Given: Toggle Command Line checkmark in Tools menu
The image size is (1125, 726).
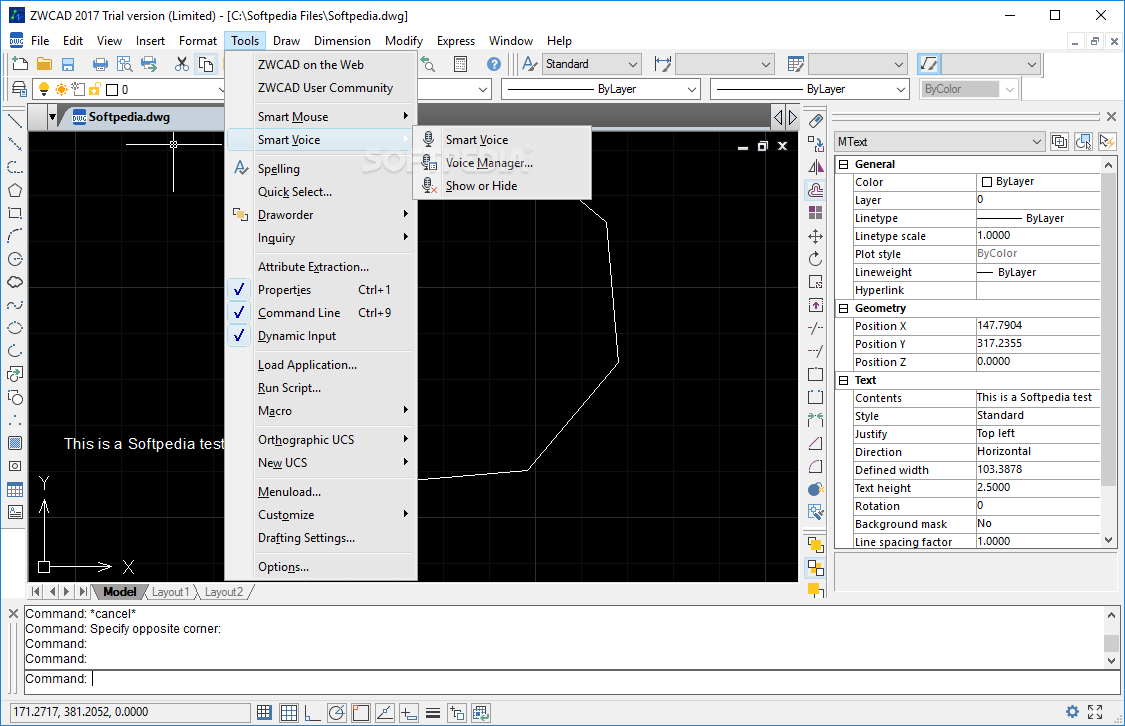Looking at the screenshot, I should point(240,312).
